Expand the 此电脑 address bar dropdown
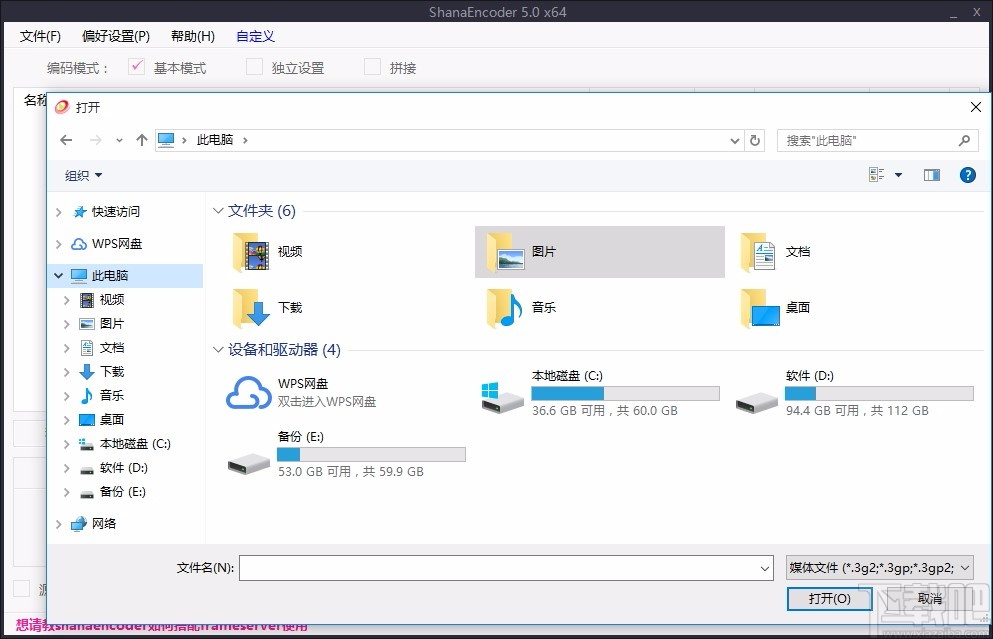The width and height of the screenshot is (993, 639). pos(734,140)
